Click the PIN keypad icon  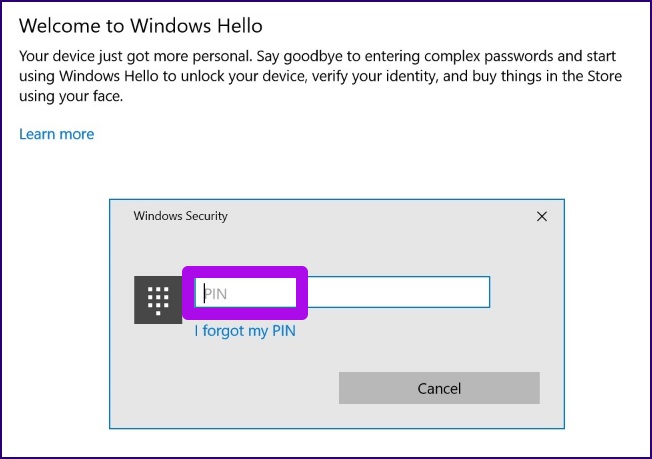157,299
